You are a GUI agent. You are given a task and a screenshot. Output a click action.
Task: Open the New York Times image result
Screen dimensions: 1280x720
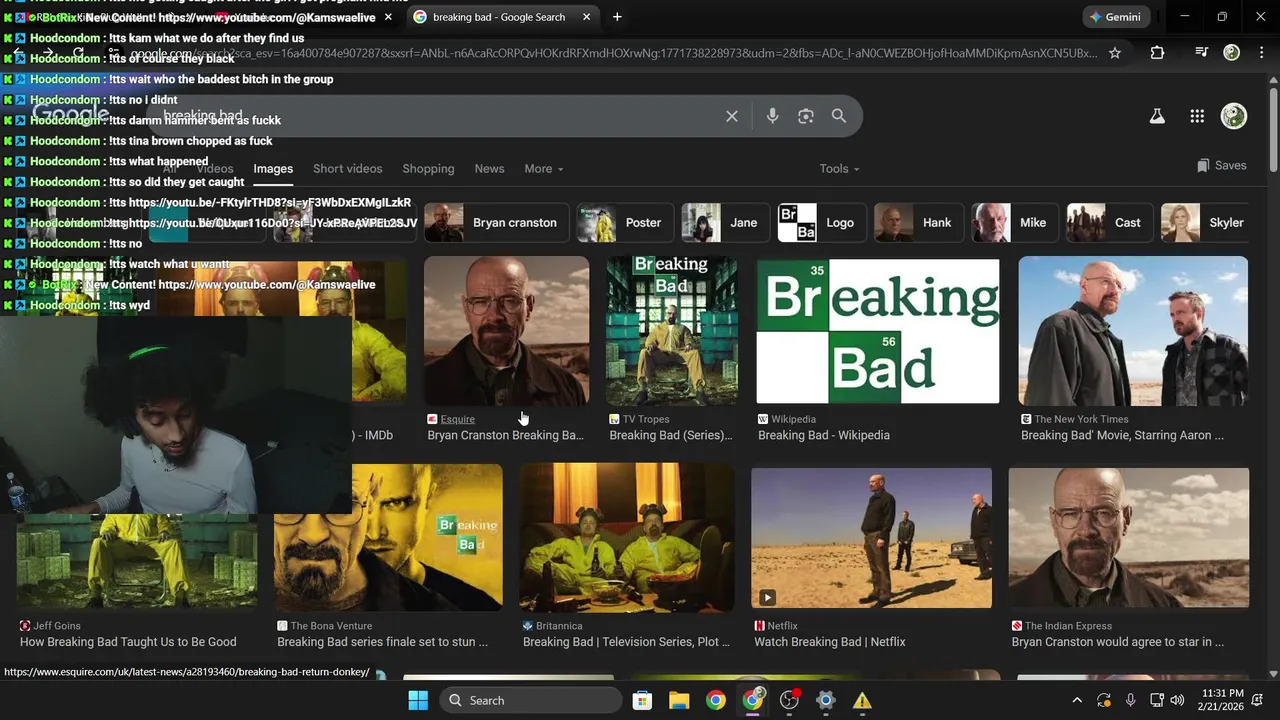tap(1133, 331)
